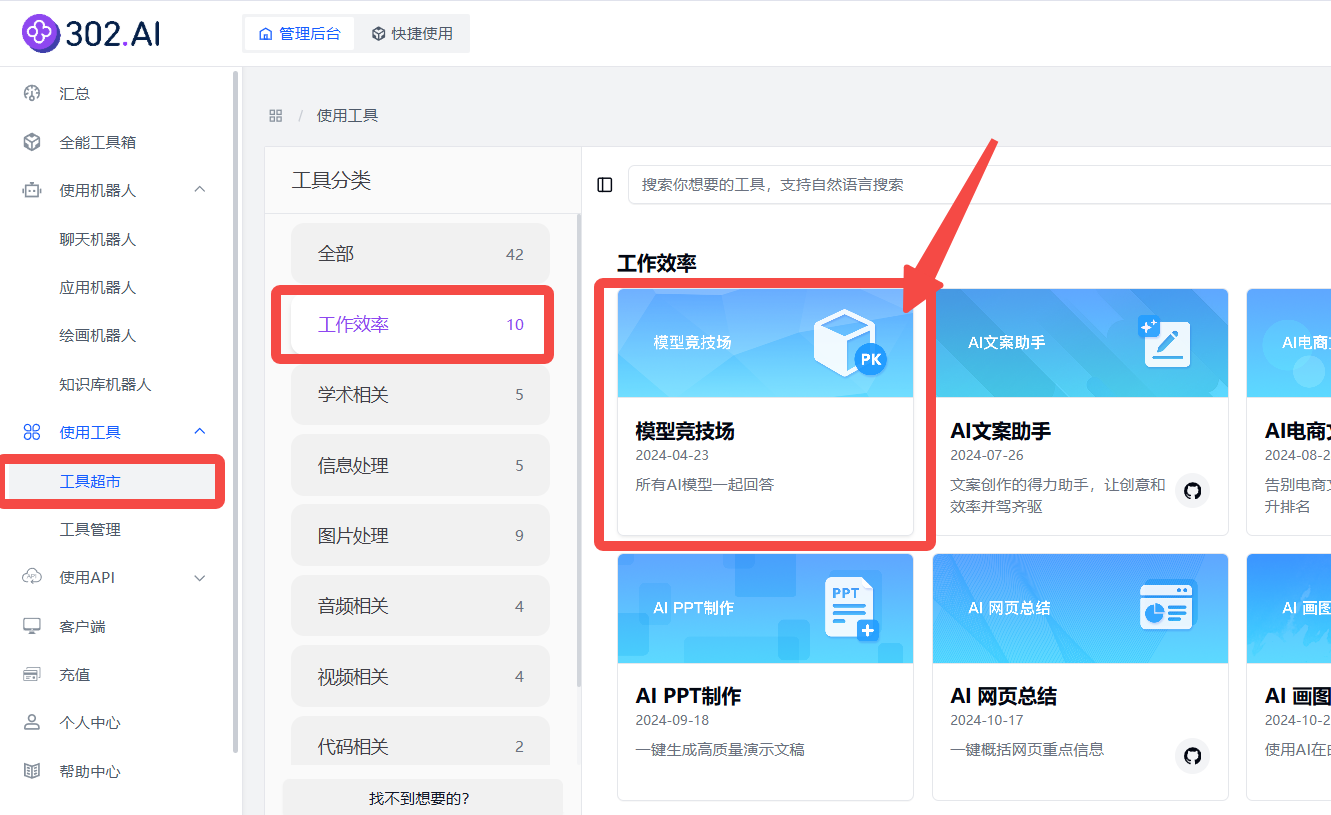
Task: Open GitHub link on AI文案助手 card
Action: click(x=1192, y=491)
